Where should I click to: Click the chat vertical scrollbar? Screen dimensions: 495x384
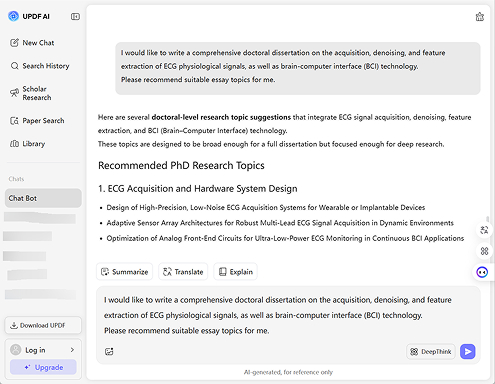[x=488, y=219]
